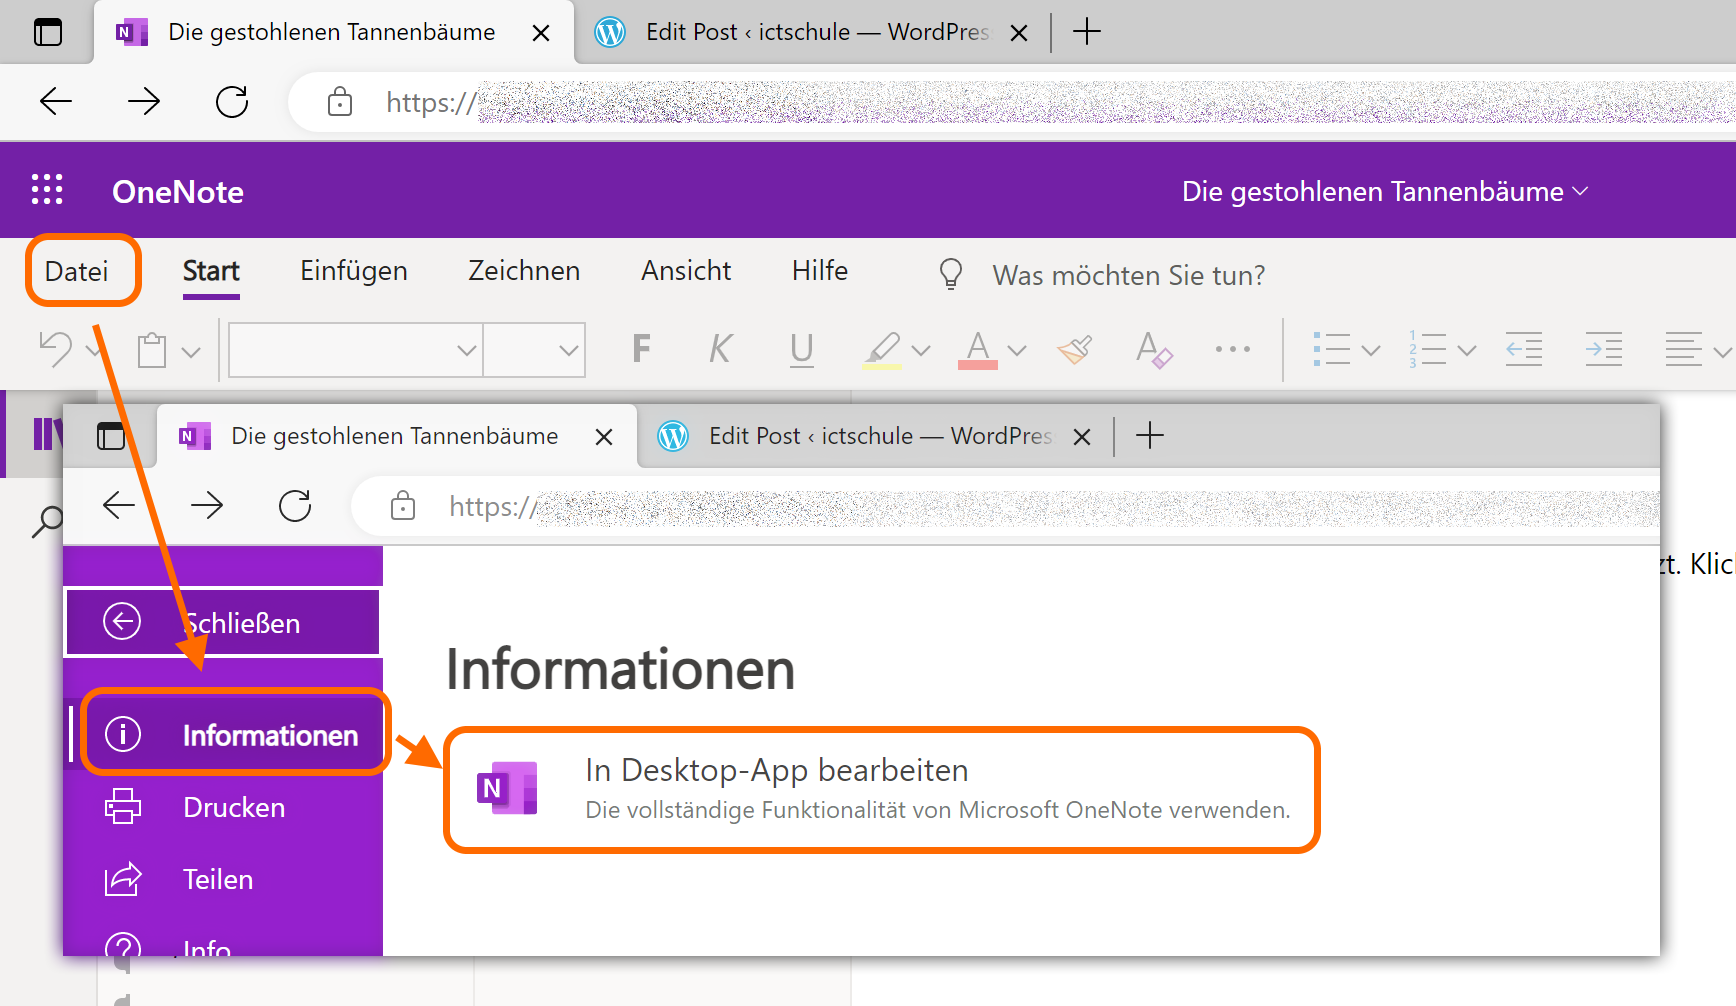Open bullet list style dropdown arrow
Viewport: 1736px width, 1006px height.
[1371, 350]
